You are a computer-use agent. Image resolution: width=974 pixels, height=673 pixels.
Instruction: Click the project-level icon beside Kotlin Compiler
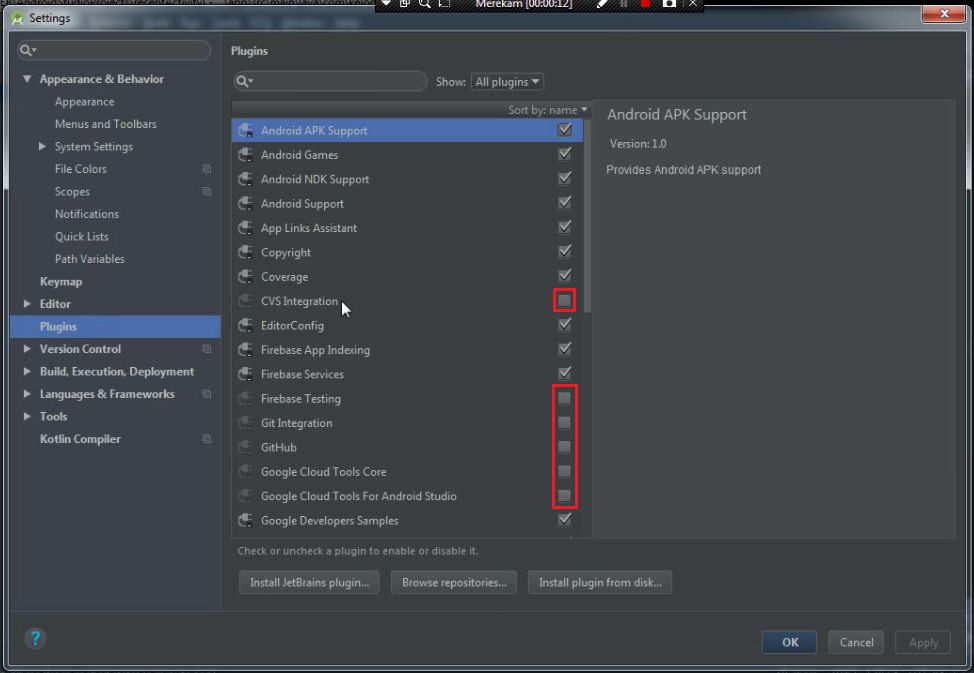[207, 439]
